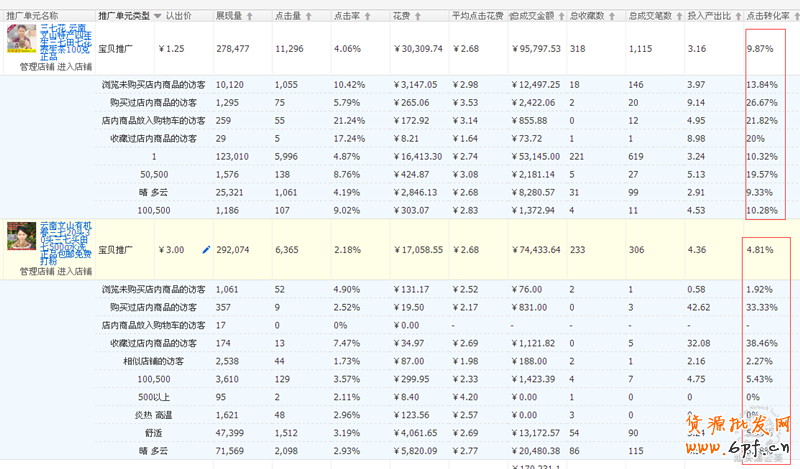Click the pencil edit icon beside ¥3.00 bid
The image size is (800, 469).
tap(206, 249)
